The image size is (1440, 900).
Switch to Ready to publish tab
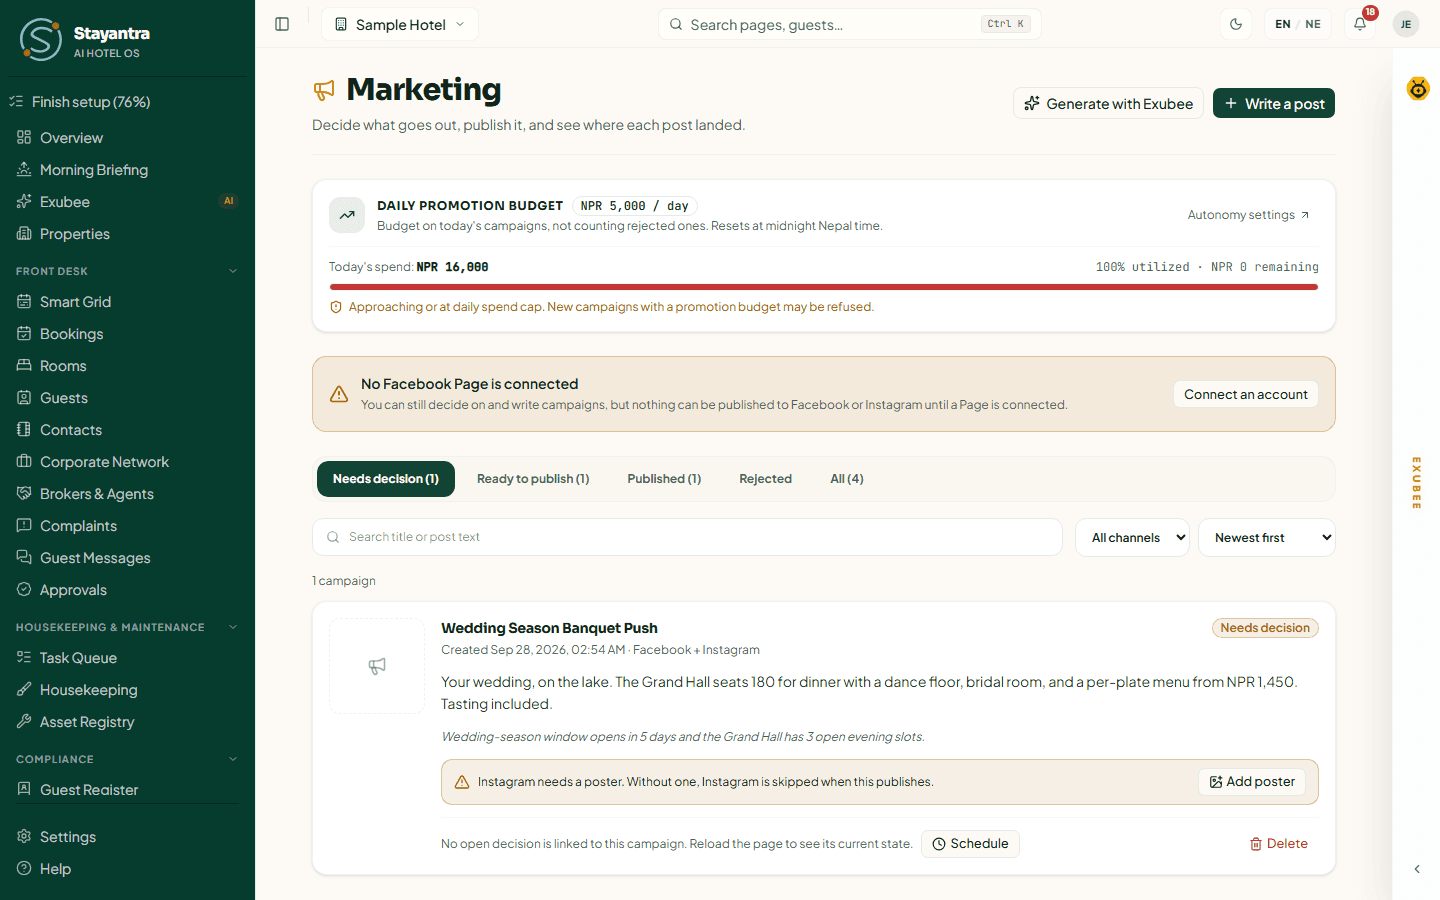click(x=533, y=479)
